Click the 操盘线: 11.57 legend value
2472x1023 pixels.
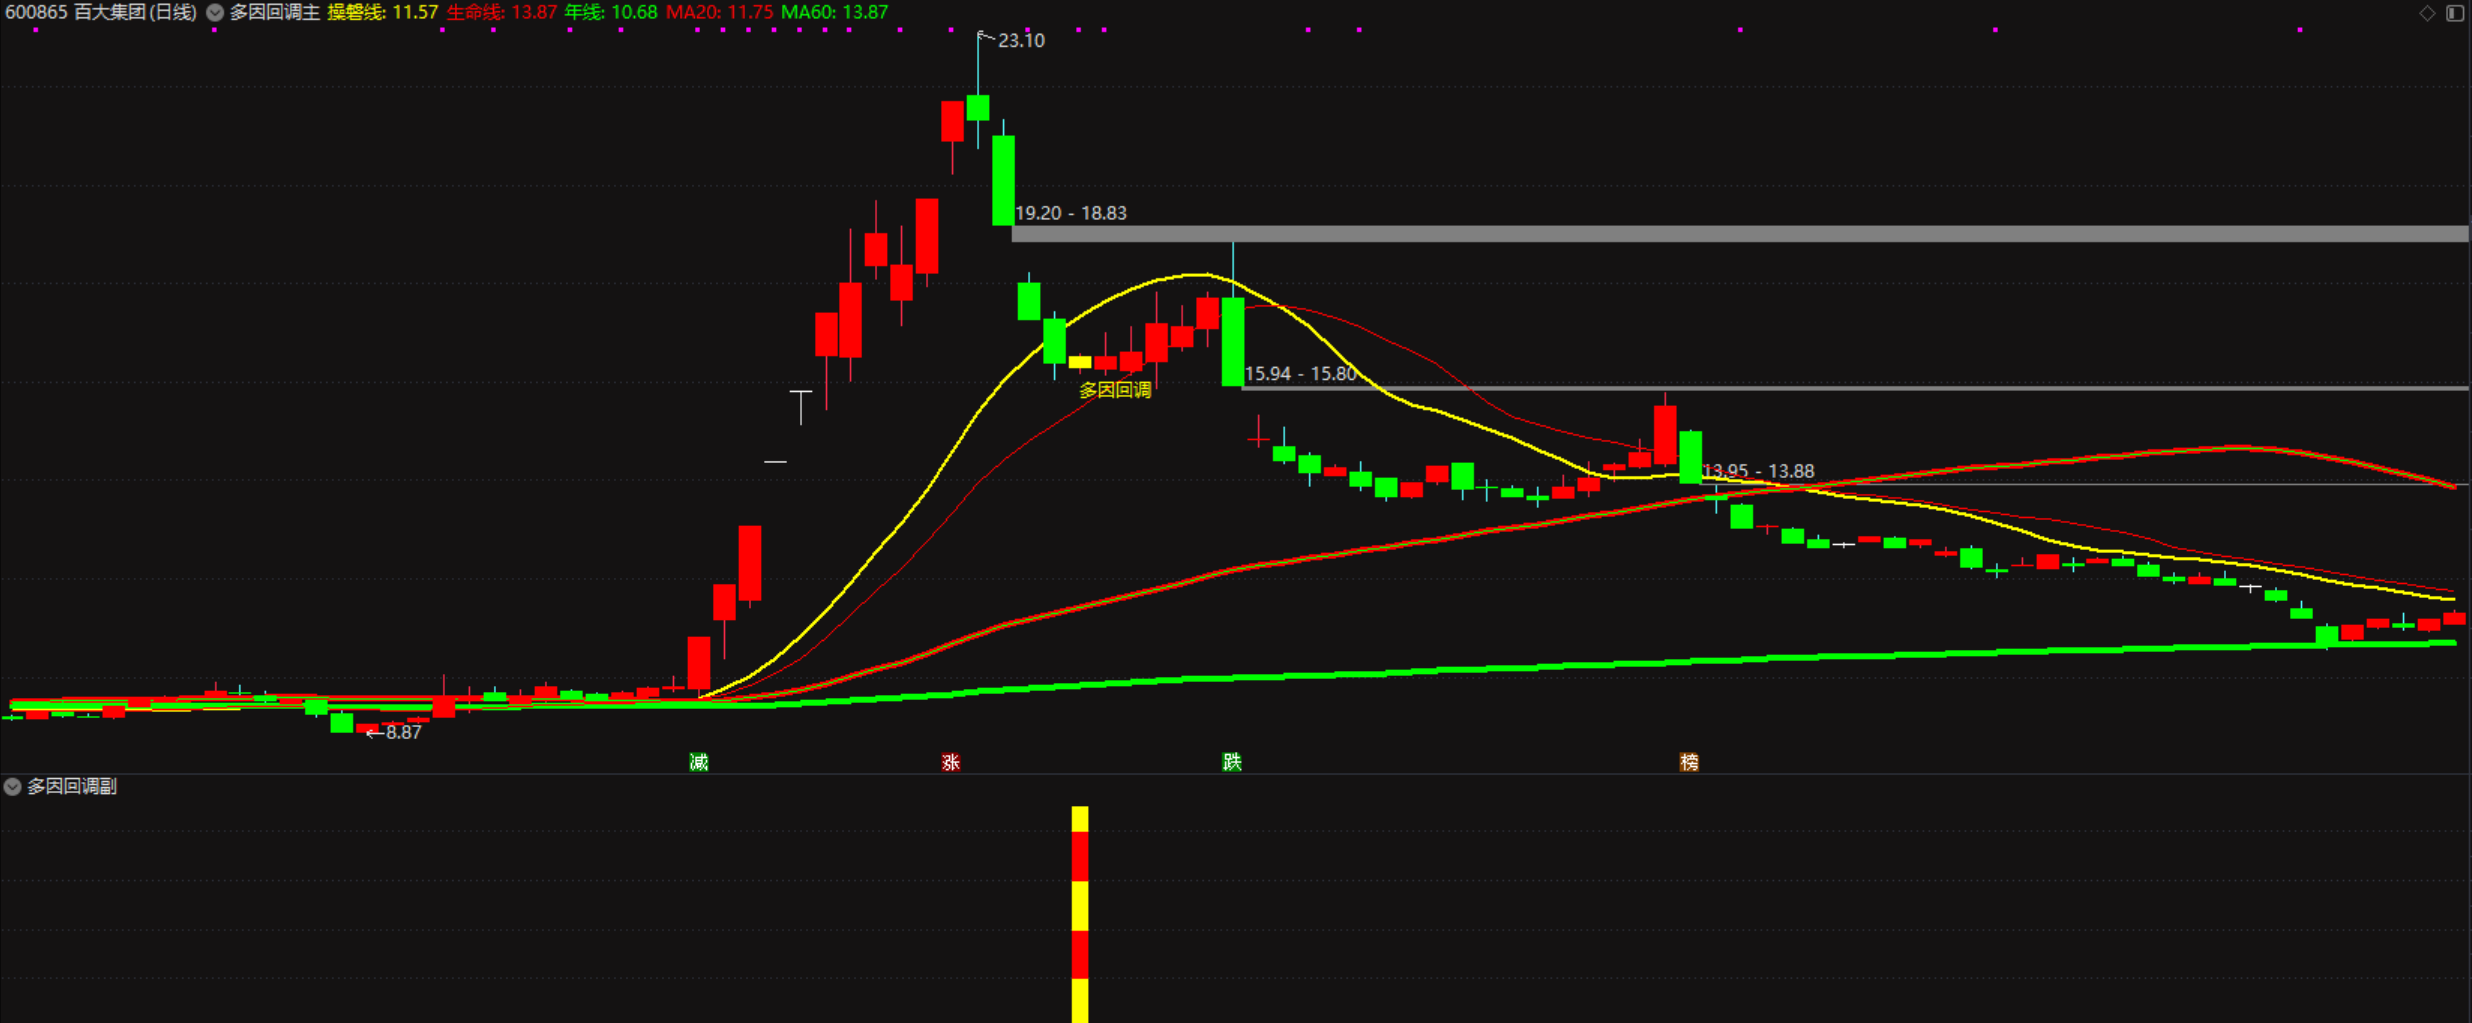click(383, 13)
